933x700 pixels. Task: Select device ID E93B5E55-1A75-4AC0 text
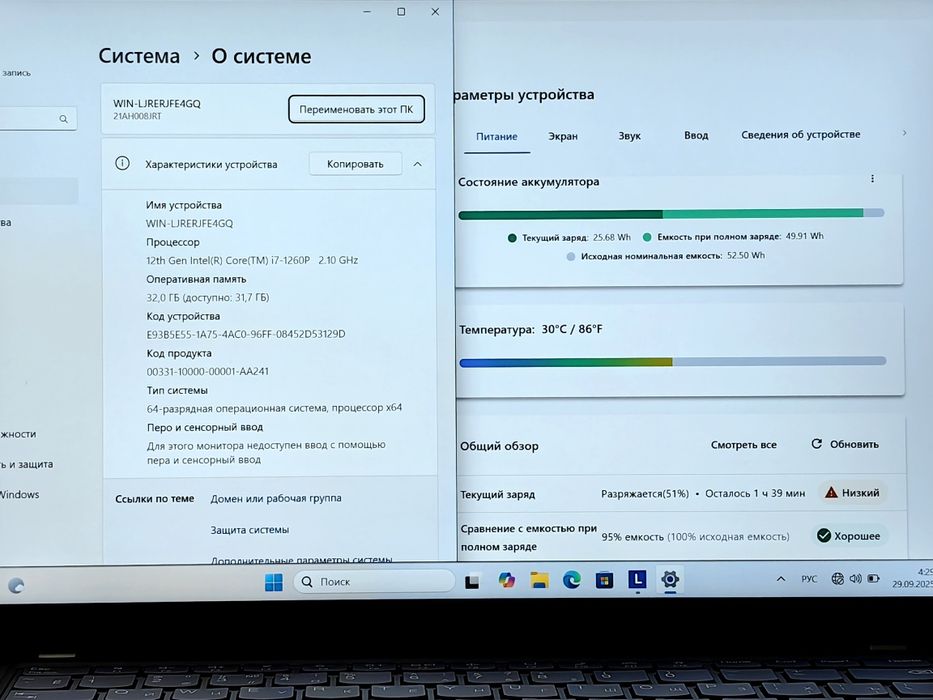(246, 334)
